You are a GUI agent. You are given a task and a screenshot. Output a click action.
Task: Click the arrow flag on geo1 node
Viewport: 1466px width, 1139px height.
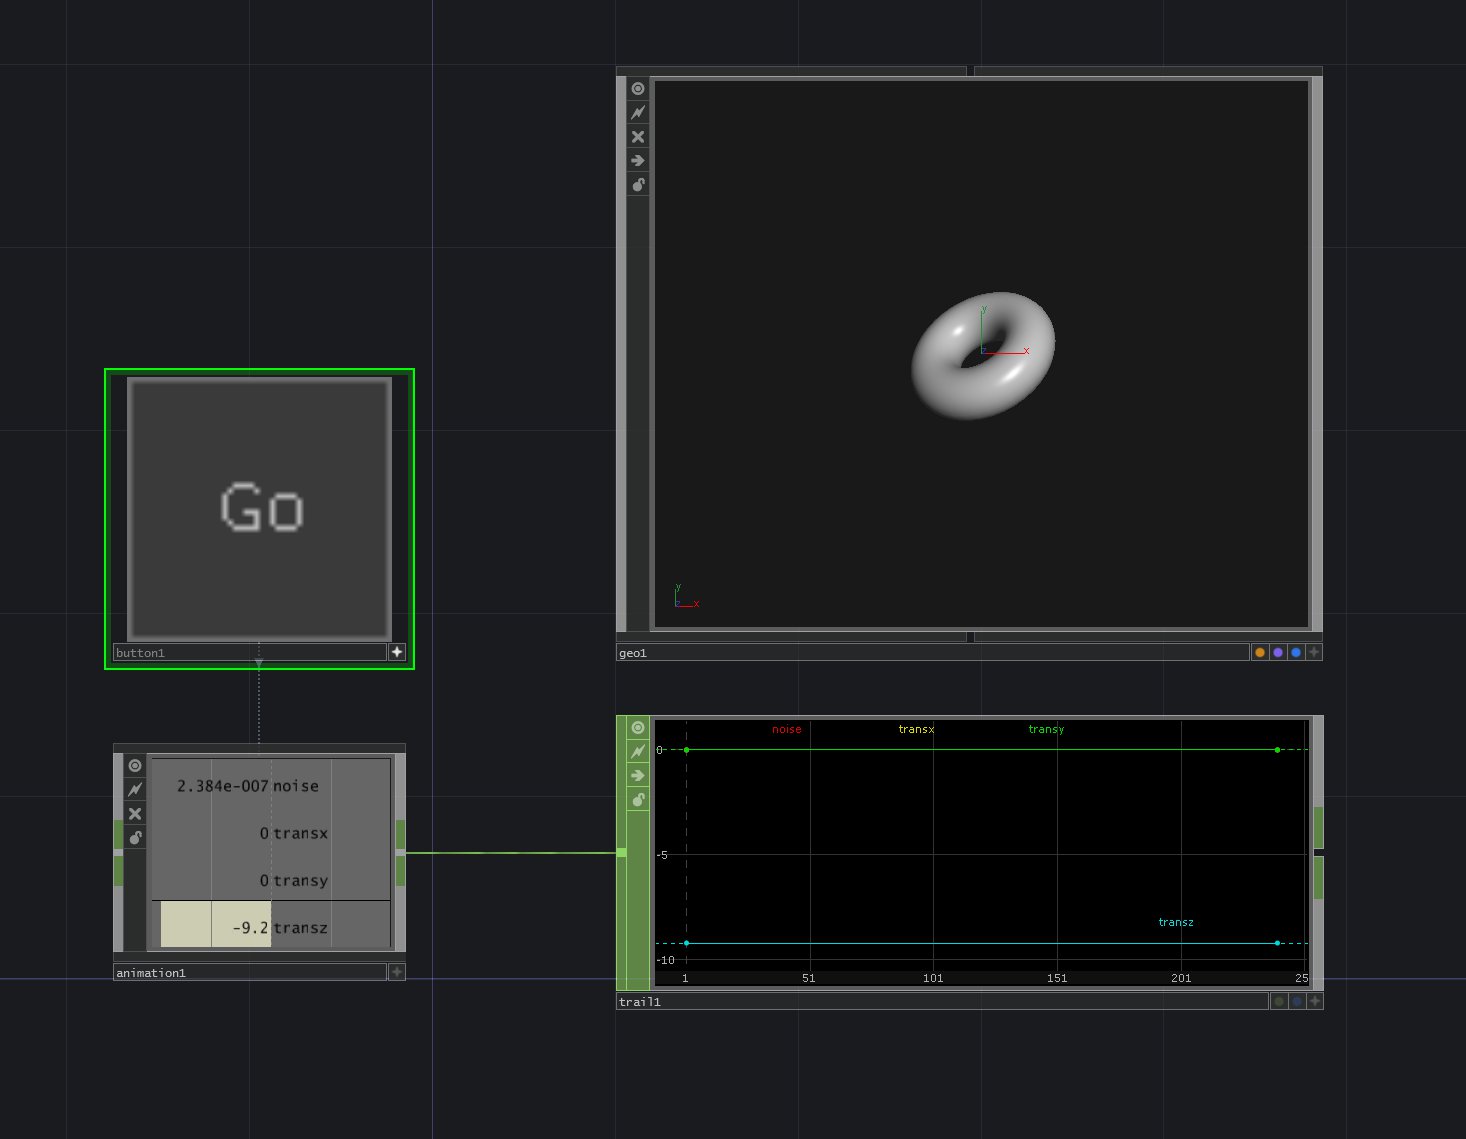click(x=638, y=161)
